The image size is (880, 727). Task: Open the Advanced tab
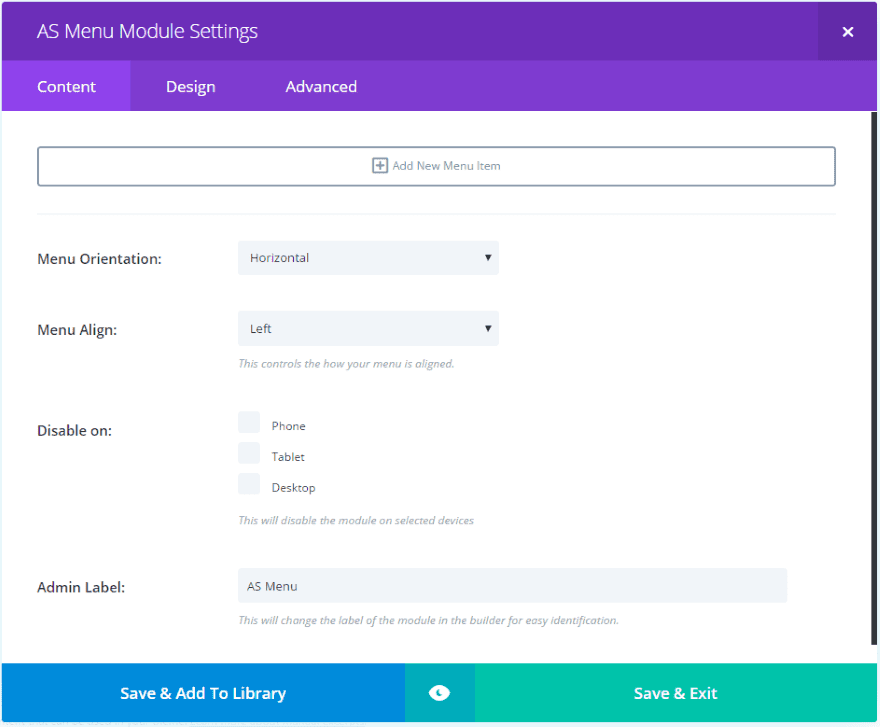(321, 87)
